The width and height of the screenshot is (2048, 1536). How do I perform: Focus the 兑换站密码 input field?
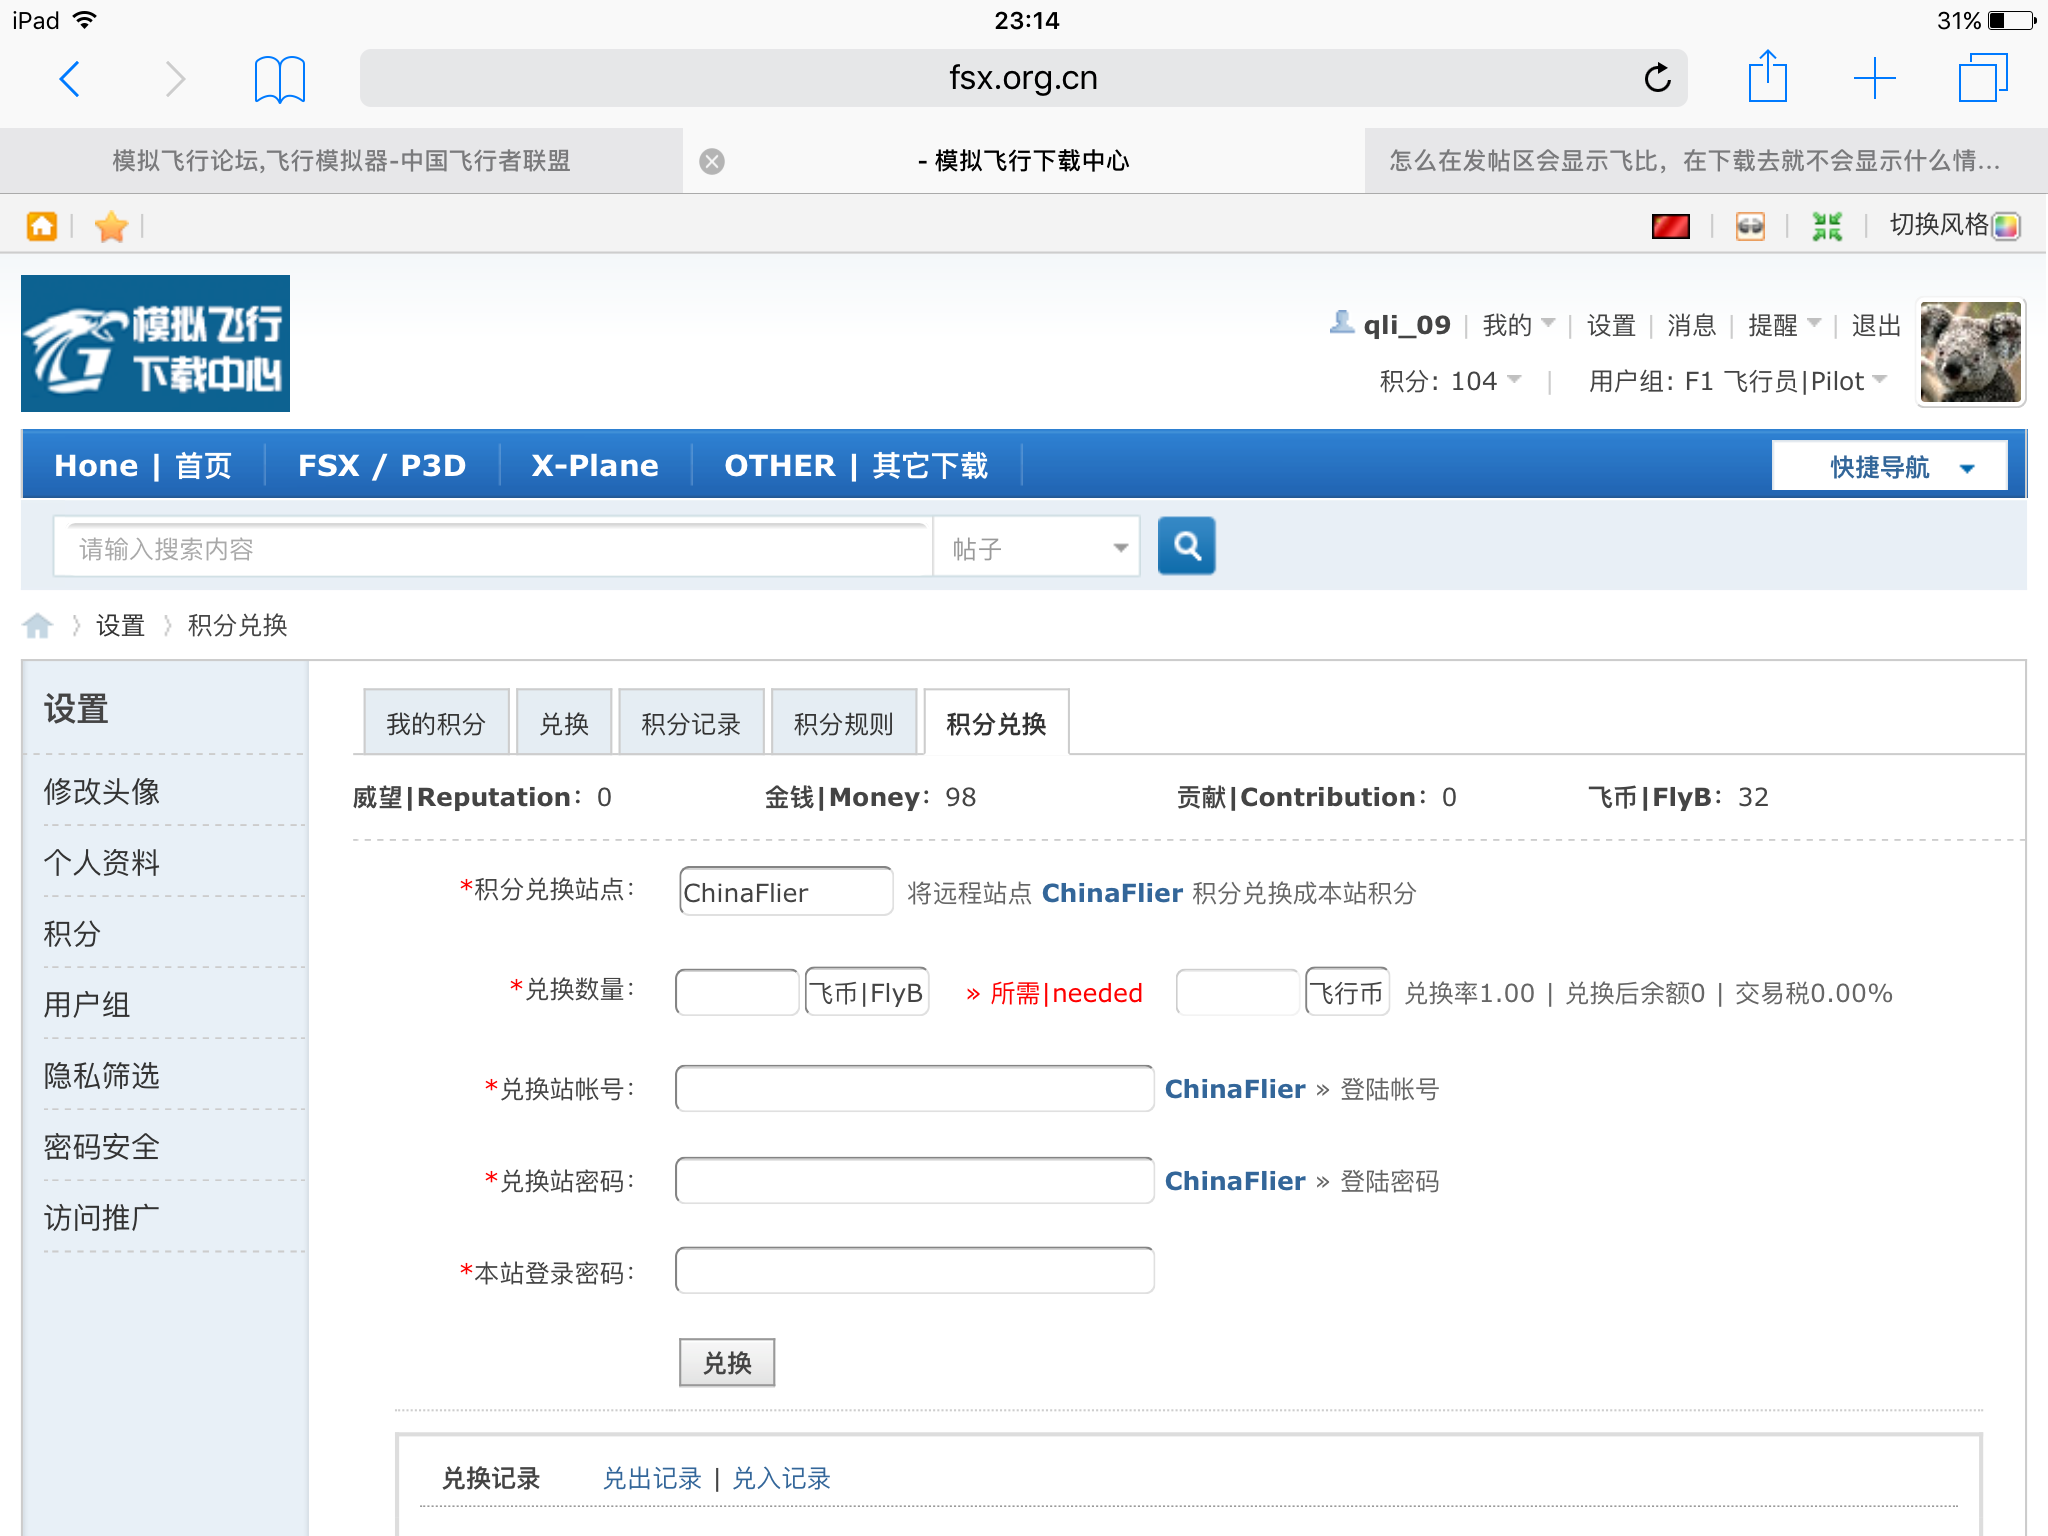pyautogui.click(x=915, y=1180)
